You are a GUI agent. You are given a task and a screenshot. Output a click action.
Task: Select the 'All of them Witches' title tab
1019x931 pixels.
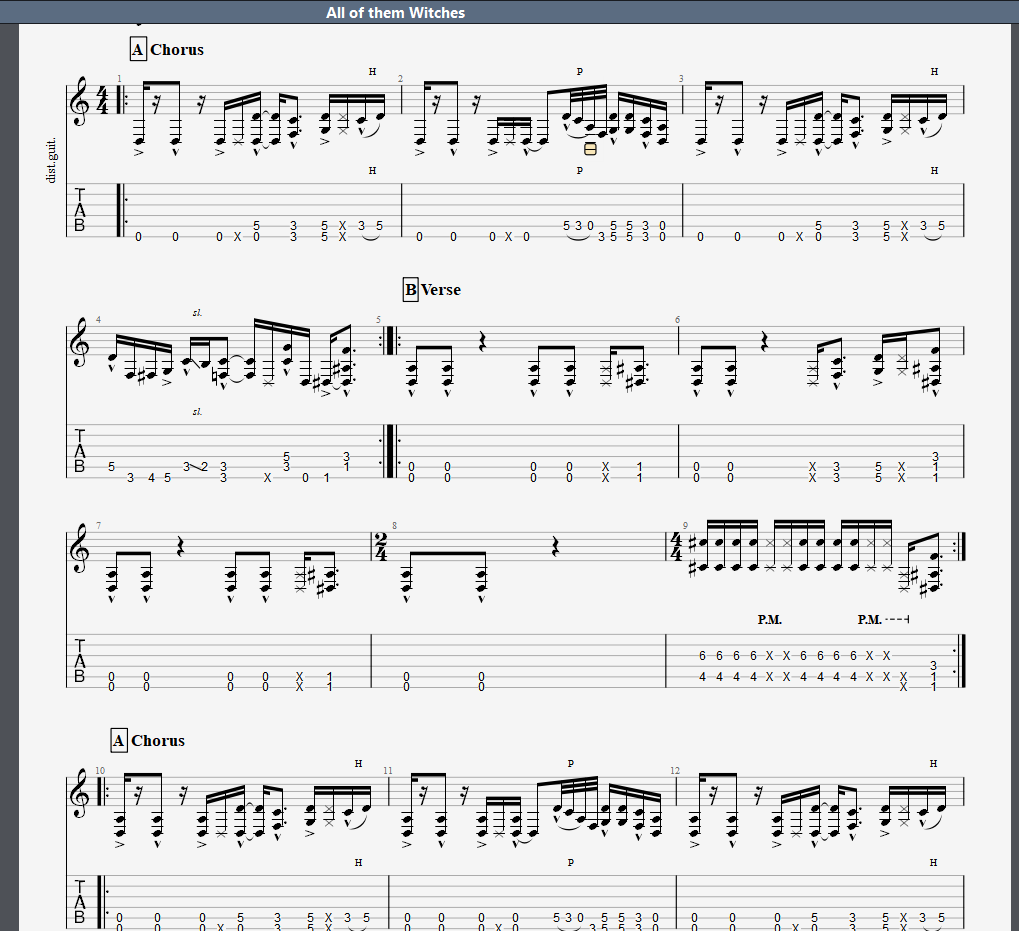[x=395, y=12]
